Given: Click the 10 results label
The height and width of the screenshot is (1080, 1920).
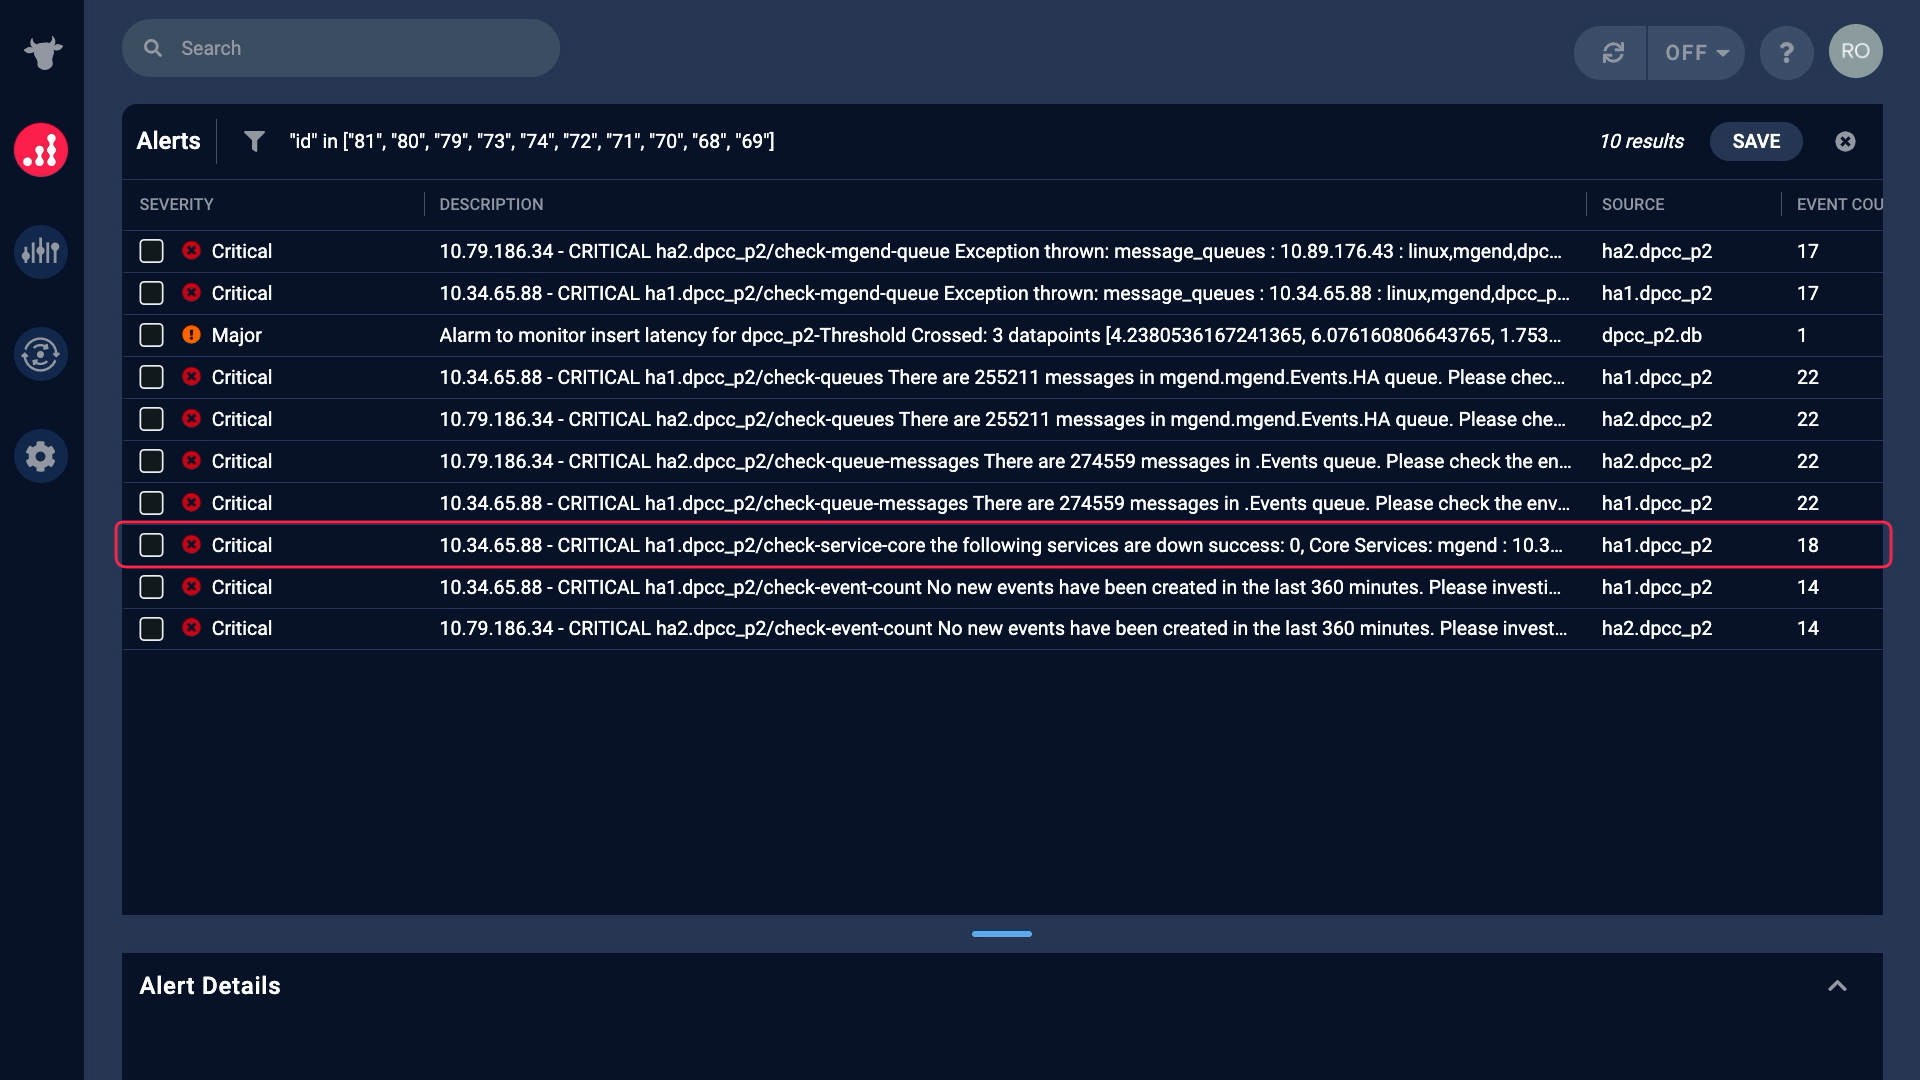Looking at the screenshot, I should [x=1641, y=141].
